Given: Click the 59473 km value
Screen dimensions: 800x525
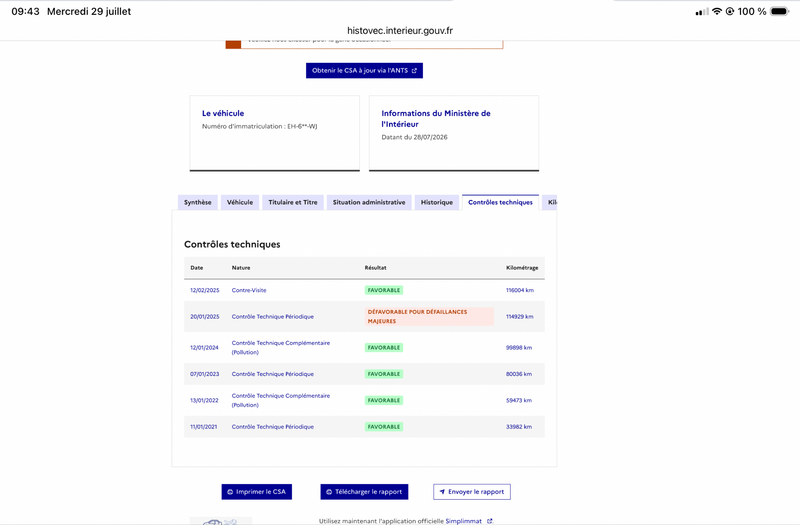Looking at the screenshot, I should pyautogui.click(x=519, y=401).
